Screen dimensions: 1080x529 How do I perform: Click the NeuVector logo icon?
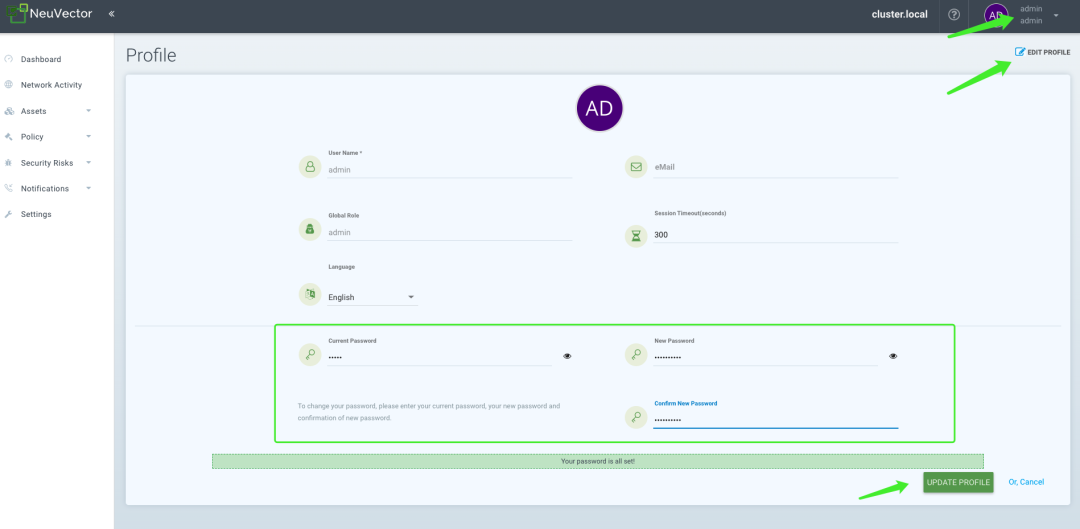(x=17, y=13)
